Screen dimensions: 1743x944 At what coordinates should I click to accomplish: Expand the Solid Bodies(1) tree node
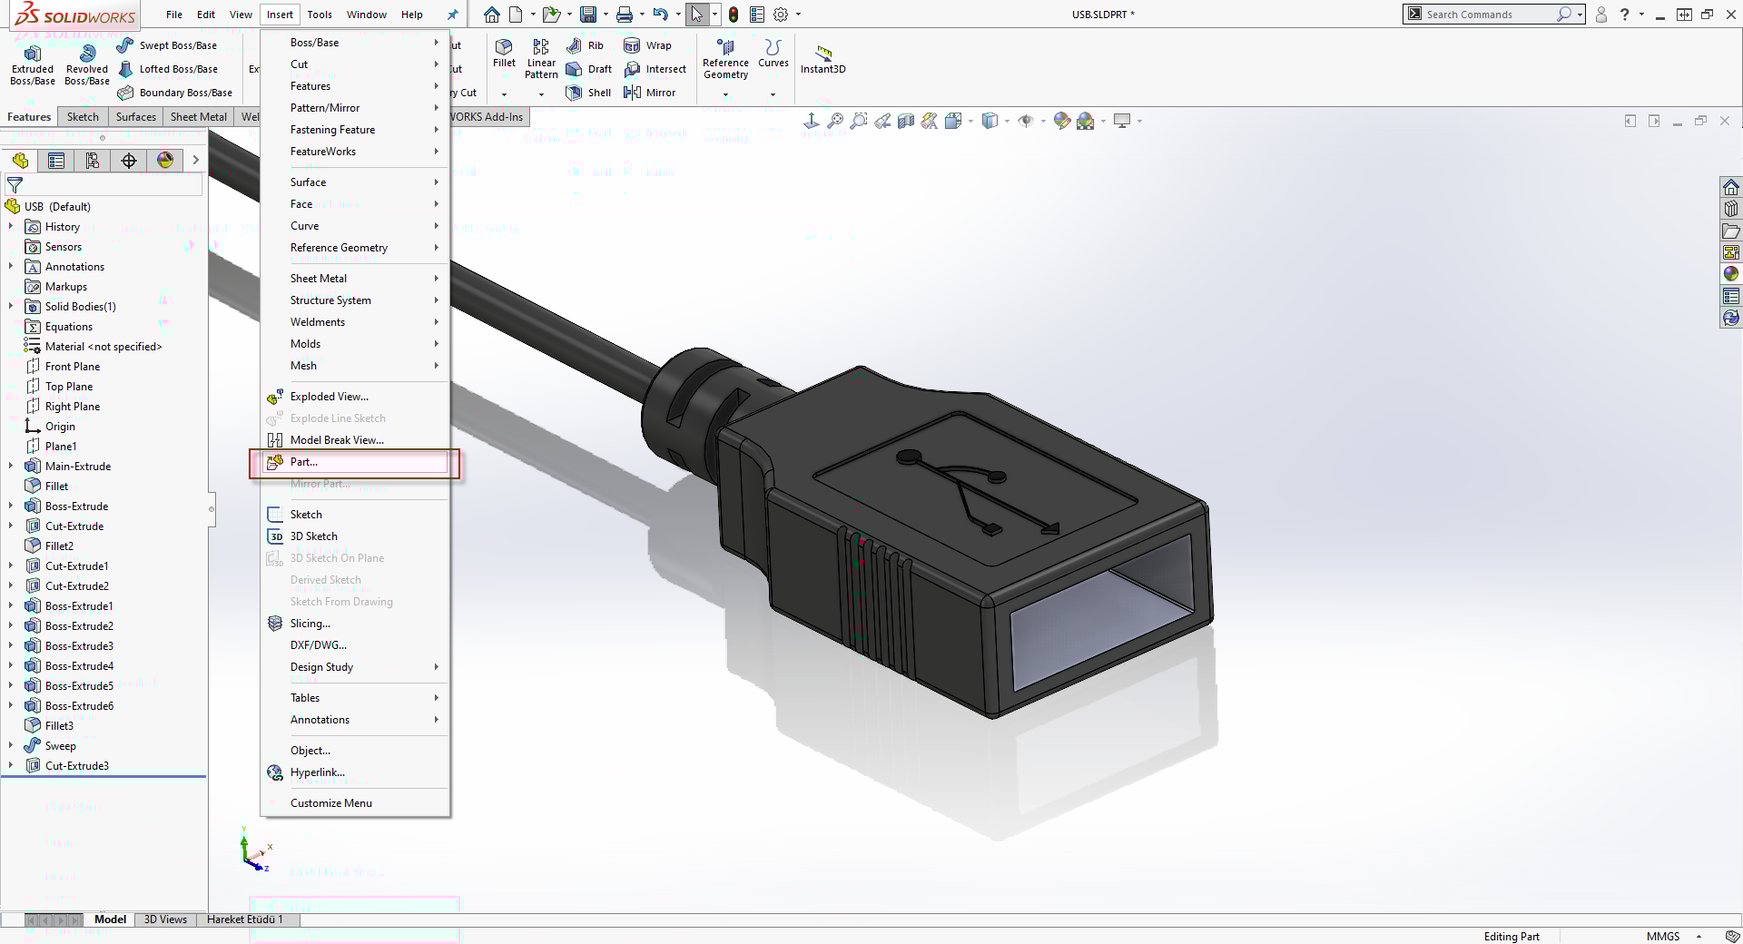pyautogui.click(x=9, y=306)
